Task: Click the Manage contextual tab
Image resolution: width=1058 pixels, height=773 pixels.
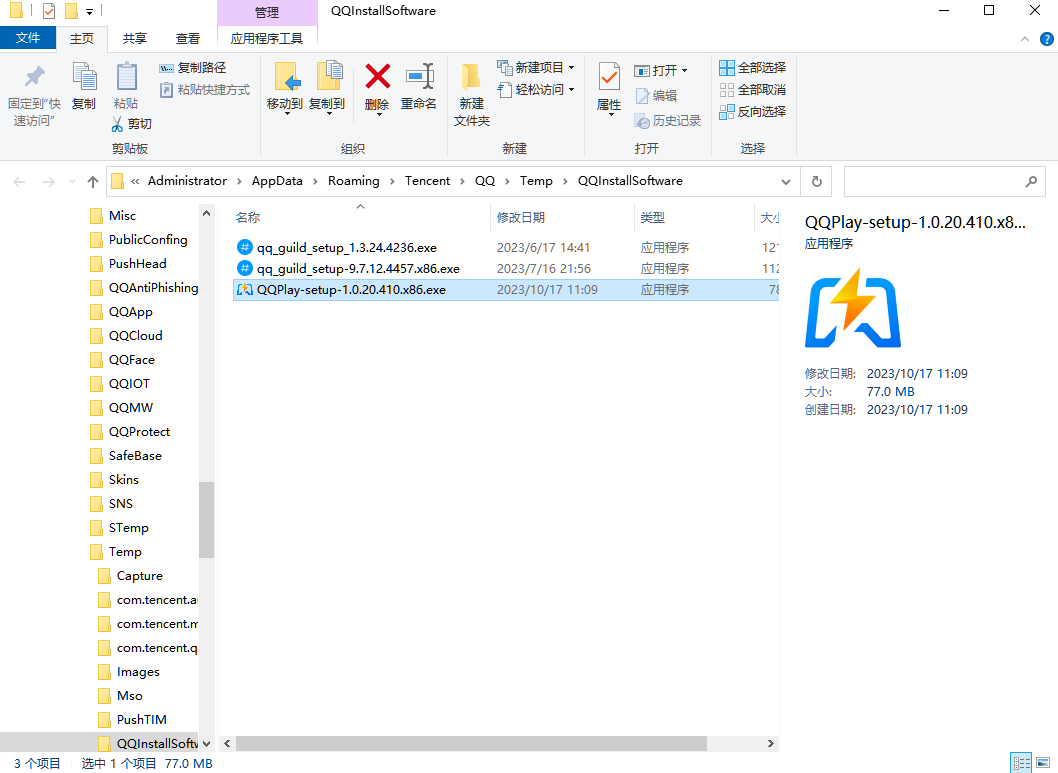Action: pos(267,12)
